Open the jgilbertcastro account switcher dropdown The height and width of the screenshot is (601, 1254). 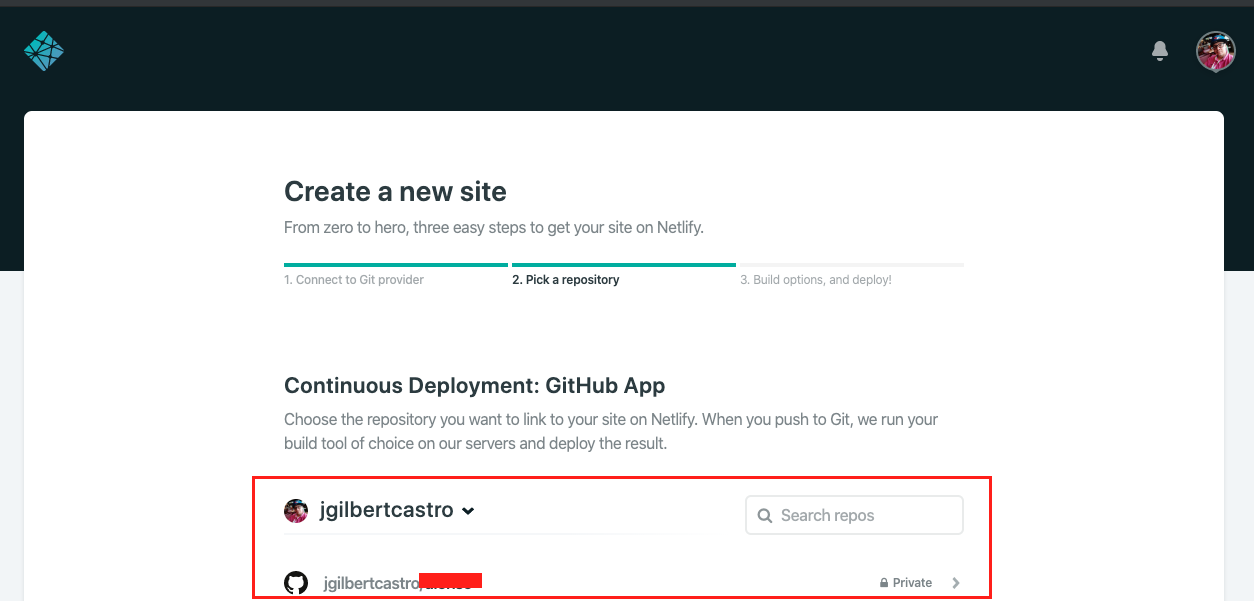pos(469,510)
